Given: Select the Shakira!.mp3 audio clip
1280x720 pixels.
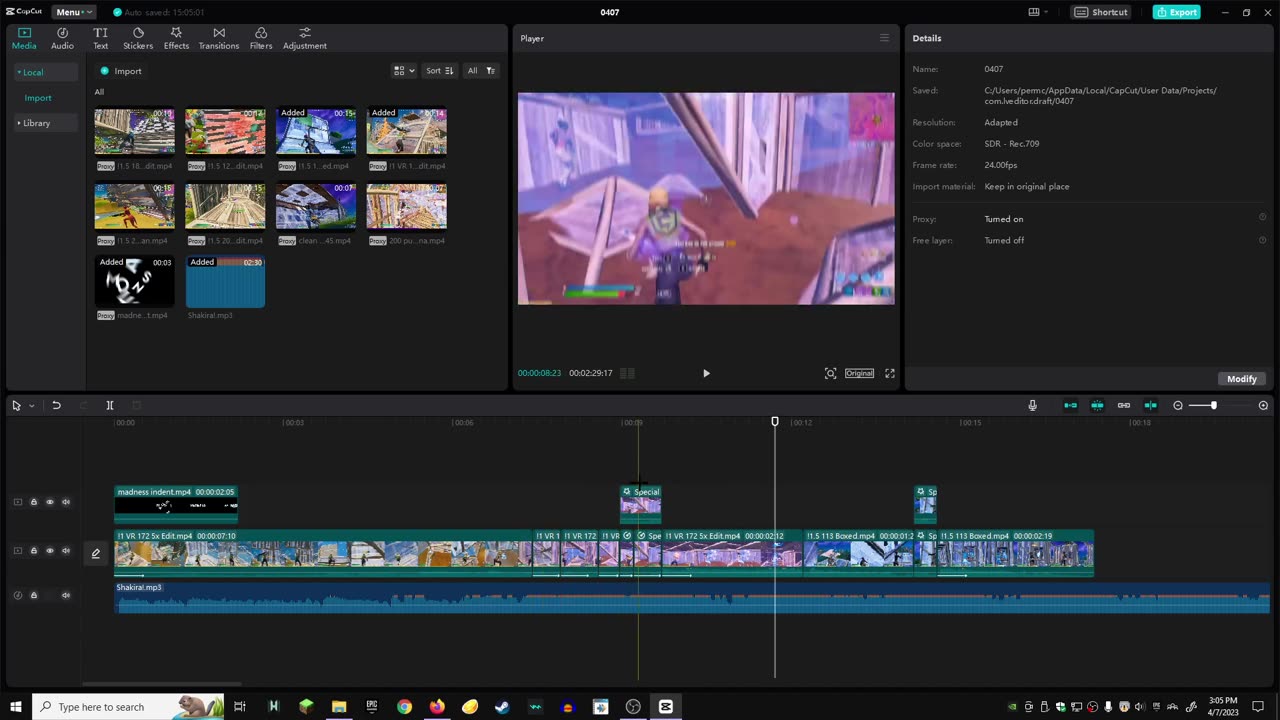Looking at the screenshot, I should click(x=692, y=598).
